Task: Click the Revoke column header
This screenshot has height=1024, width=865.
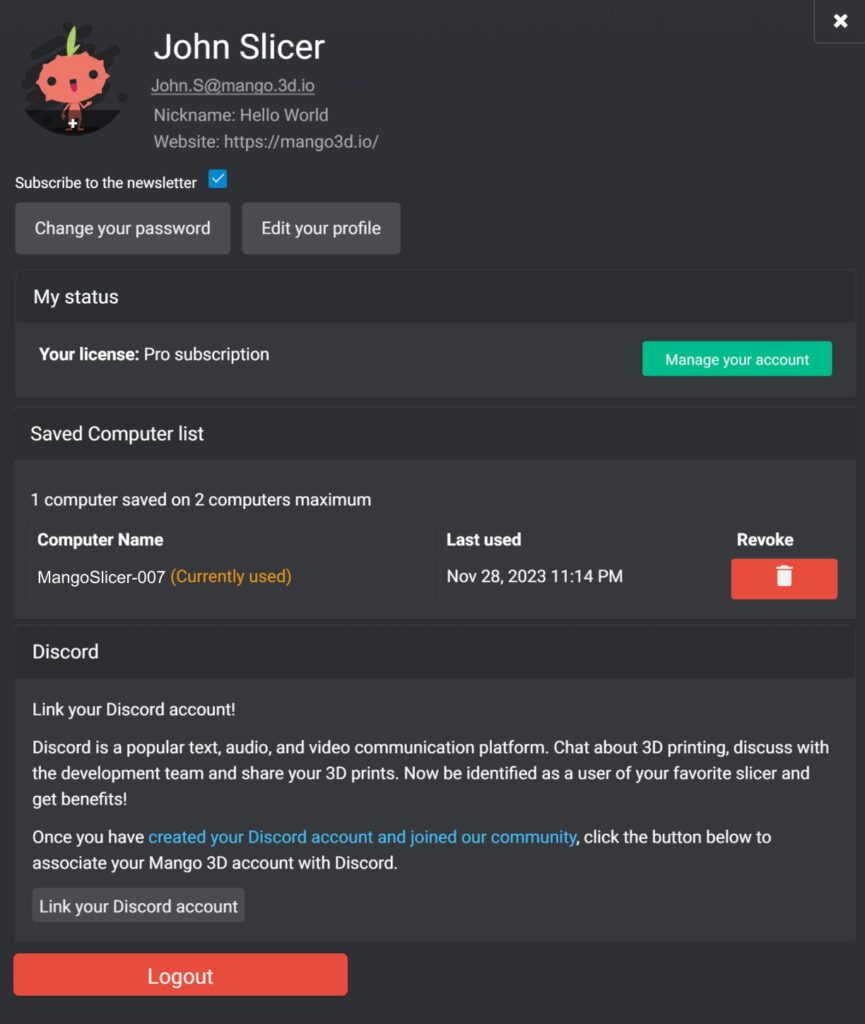Action: pyautogui.click(x=765, y=540)
